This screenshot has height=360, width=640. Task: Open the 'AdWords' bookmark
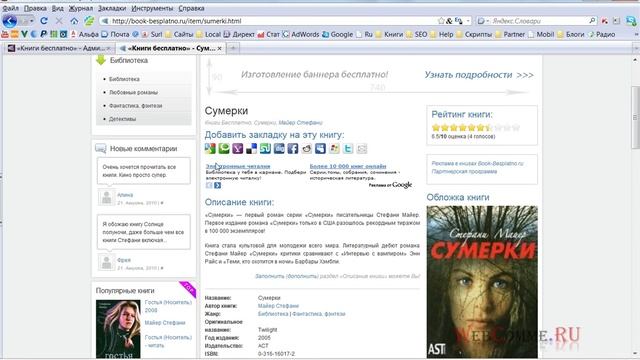(301, 35)
